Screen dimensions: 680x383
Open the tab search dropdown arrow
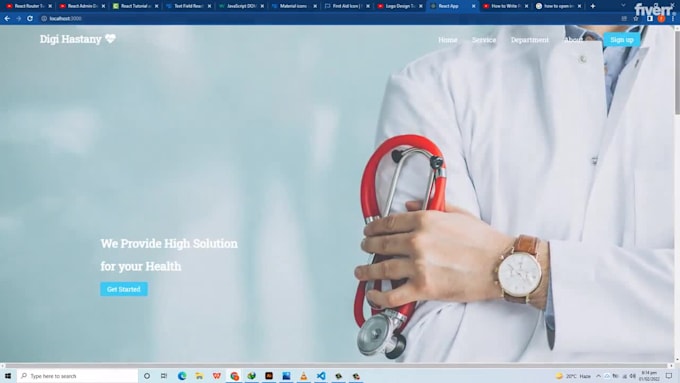623,6
